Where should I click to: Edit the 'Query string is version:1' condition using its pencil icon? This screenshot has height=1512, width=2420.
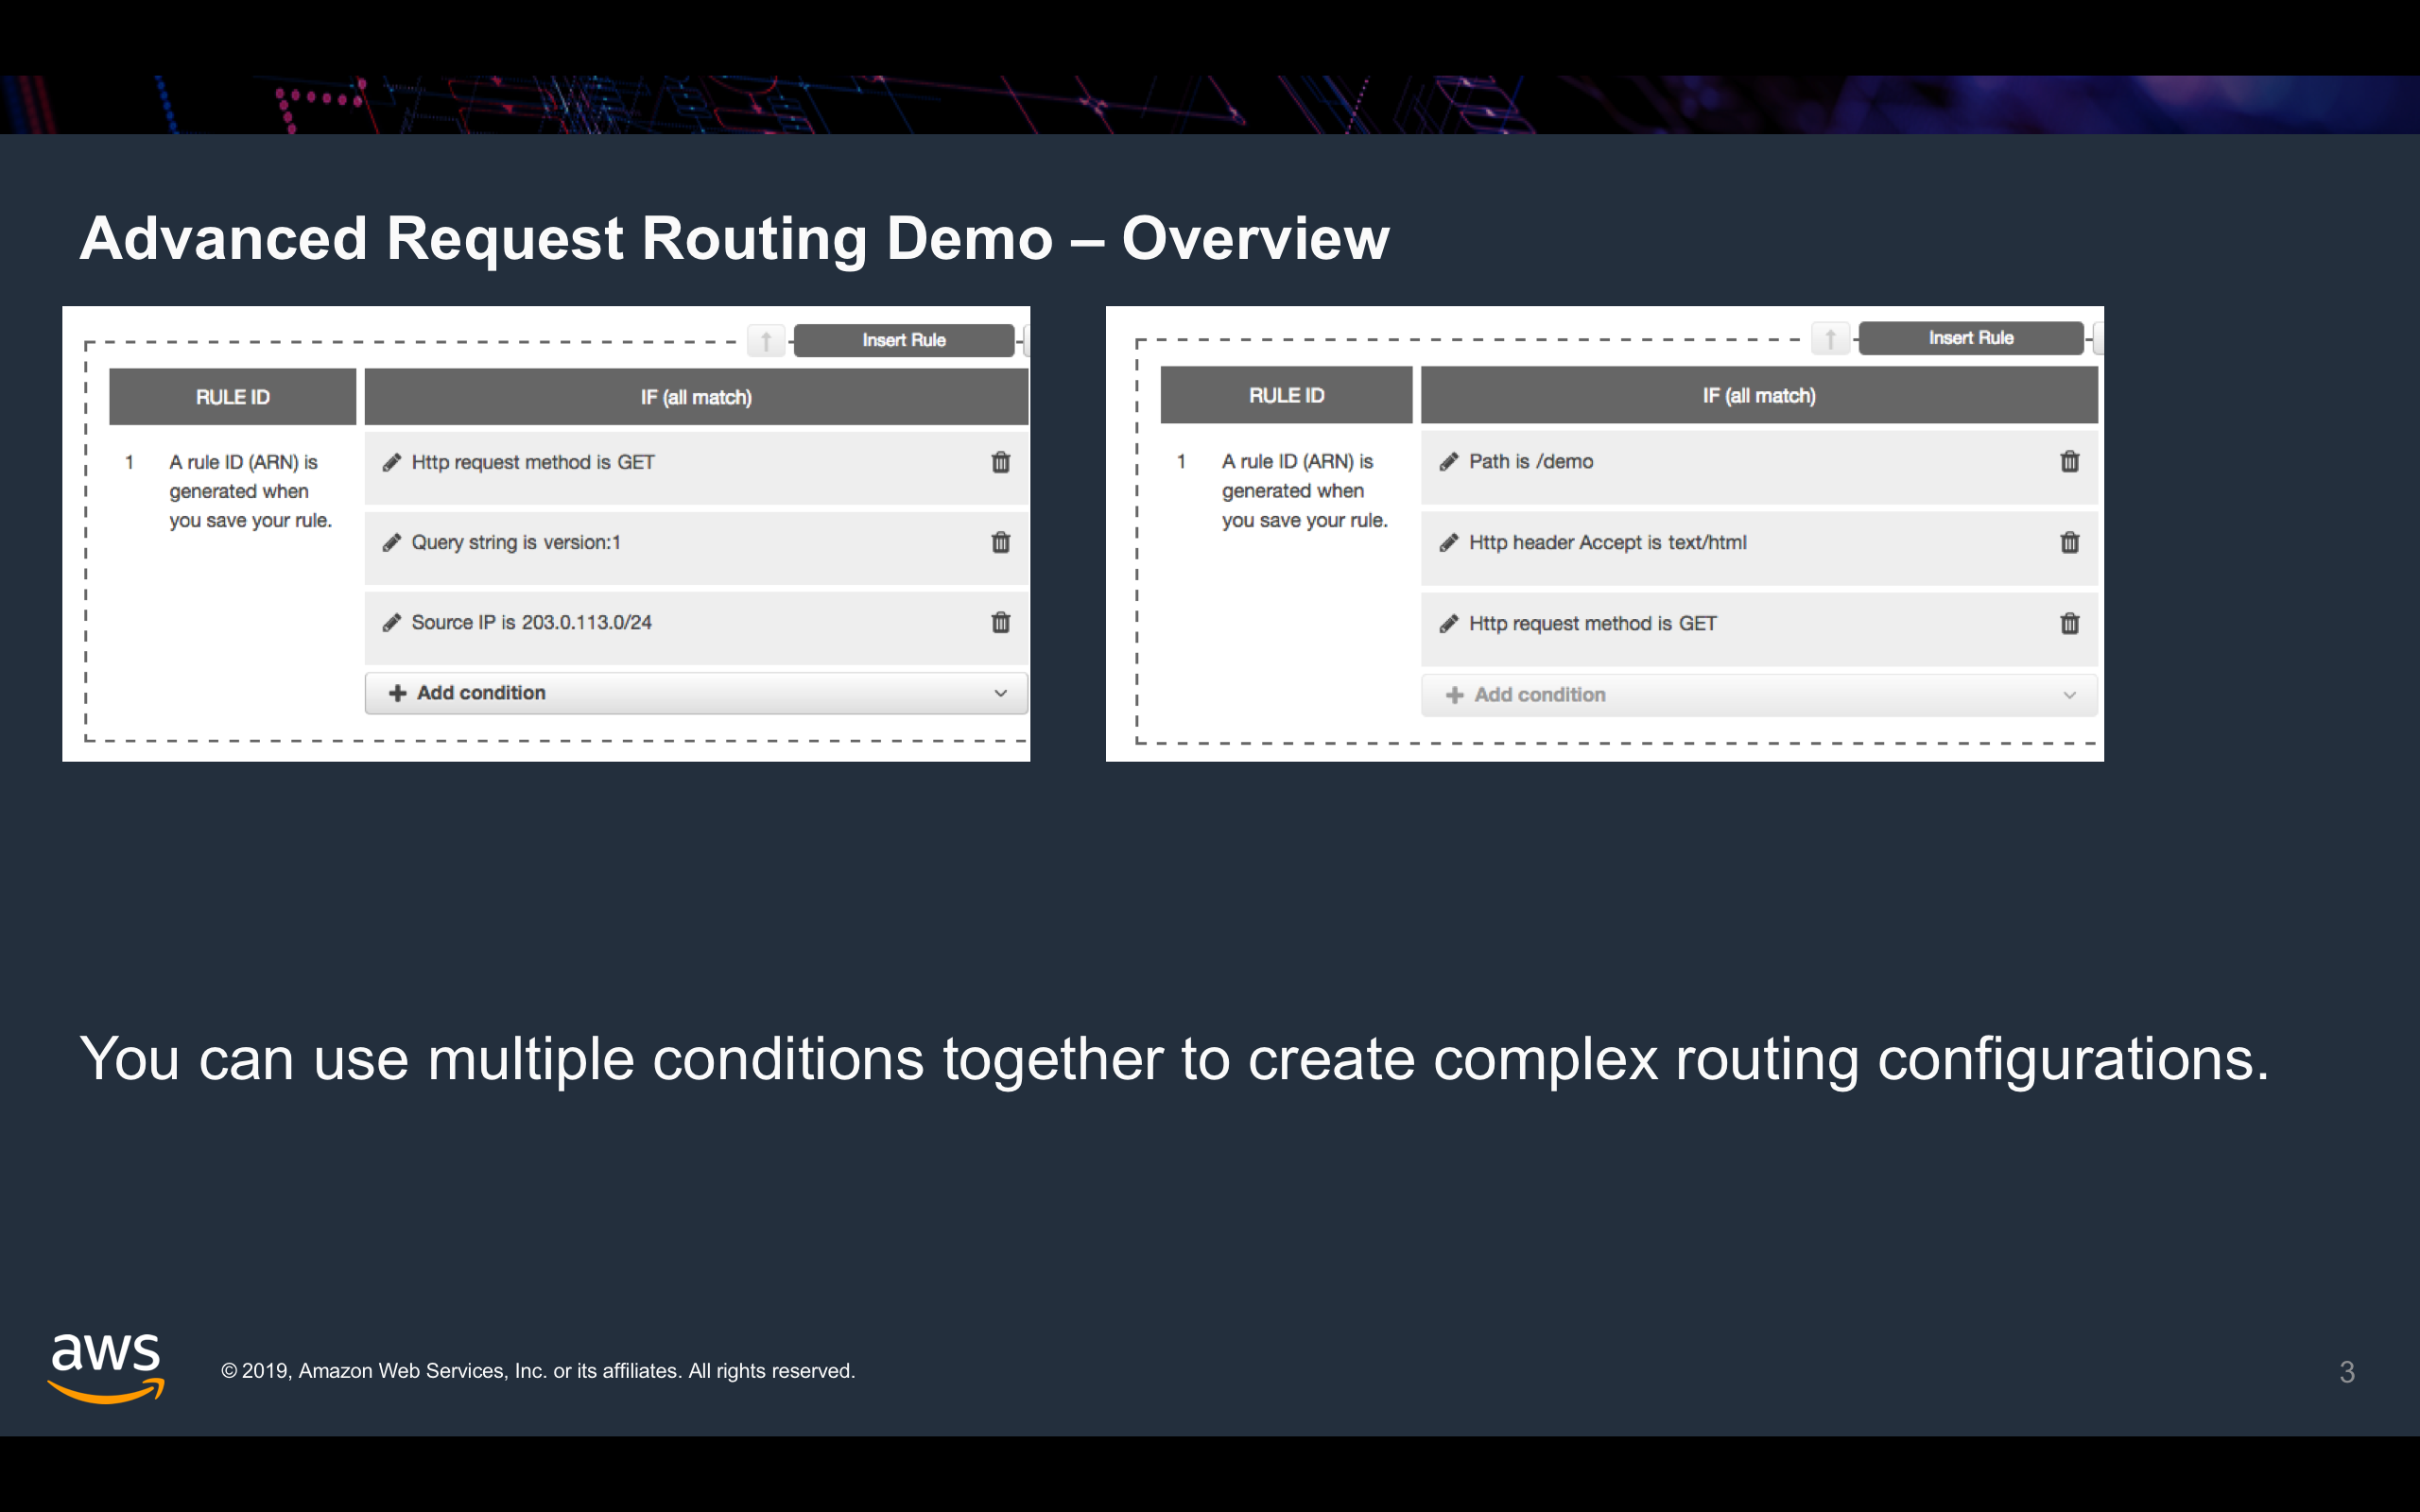(392, 542)
